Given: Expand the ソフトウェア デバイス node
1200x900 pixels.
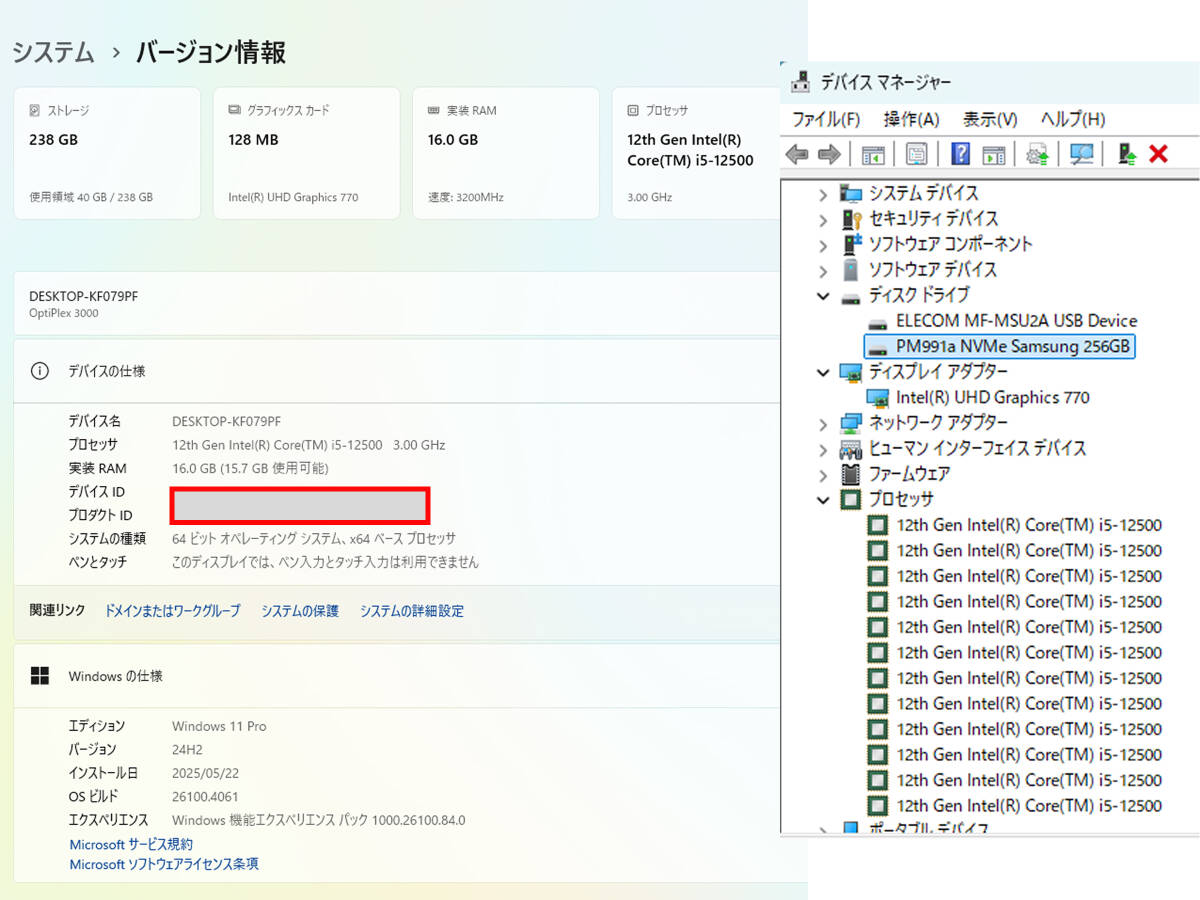Looking at the screenshot, I should pyautogui.click(x=823, y=270).
